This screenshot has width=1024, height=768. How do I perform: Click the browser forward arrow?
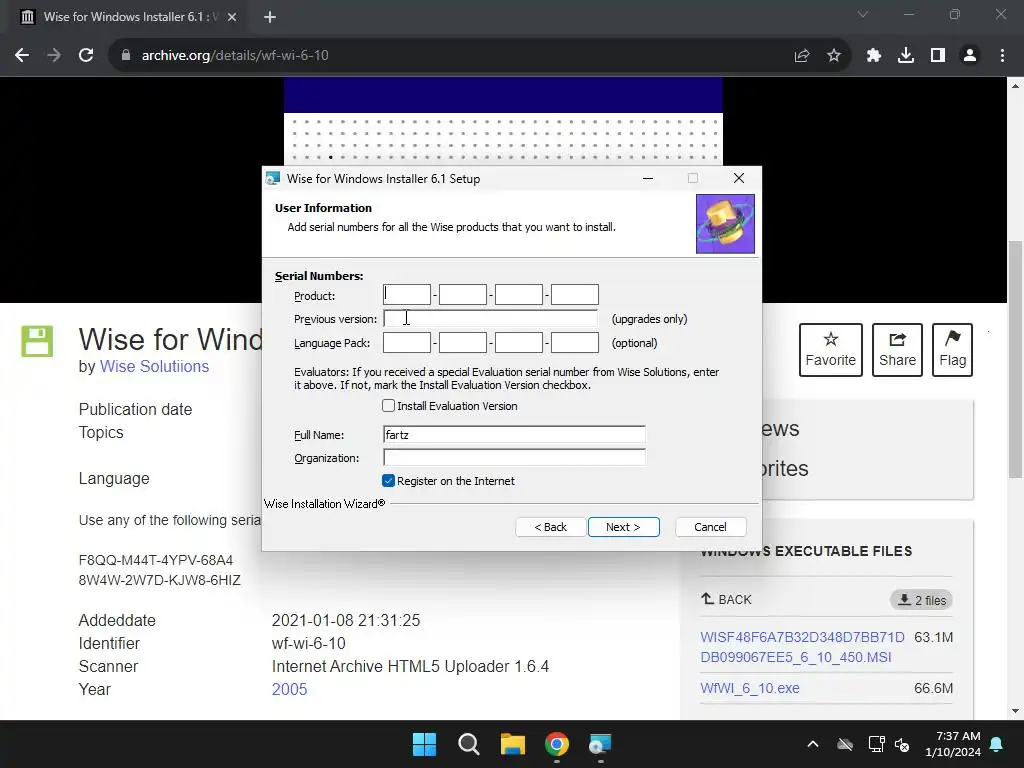[54, 56]
